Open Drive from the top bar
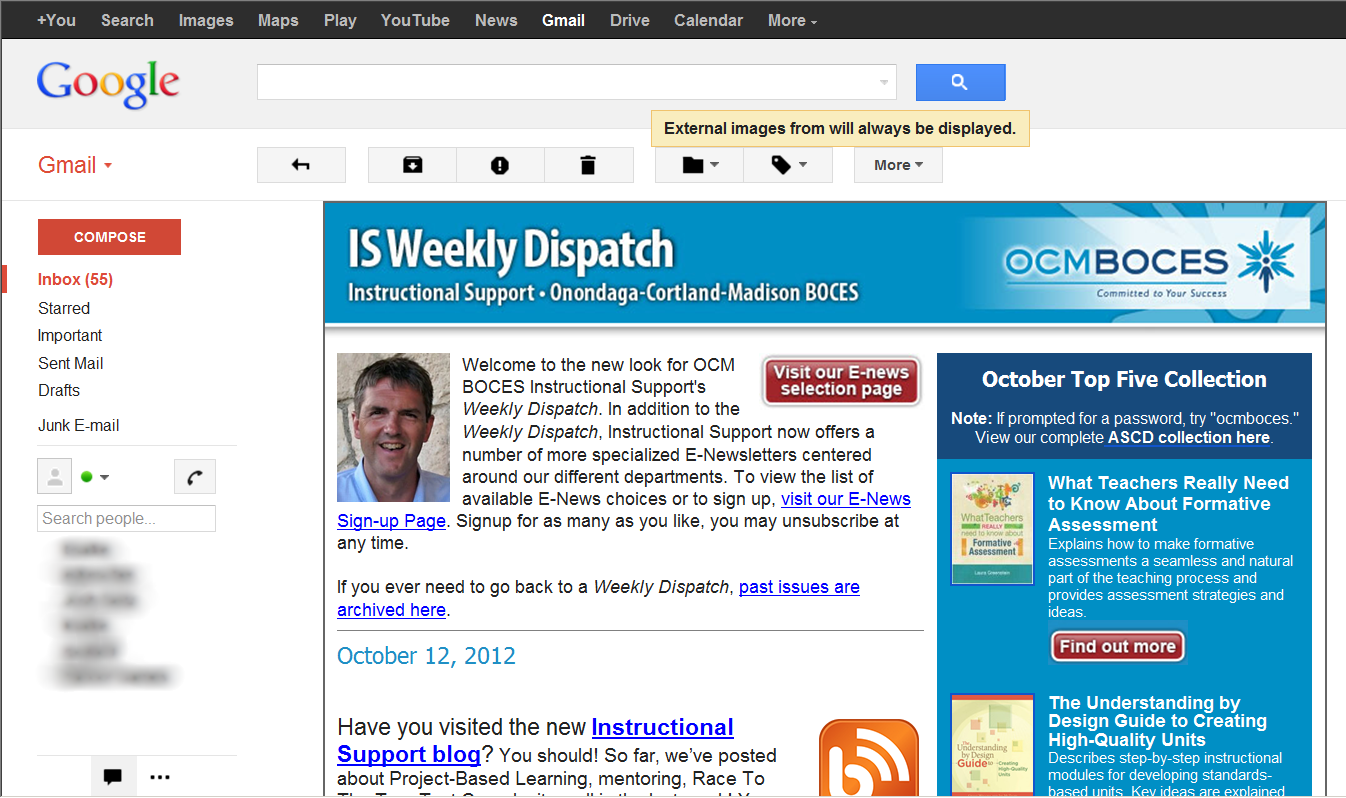 pos(629,20)
